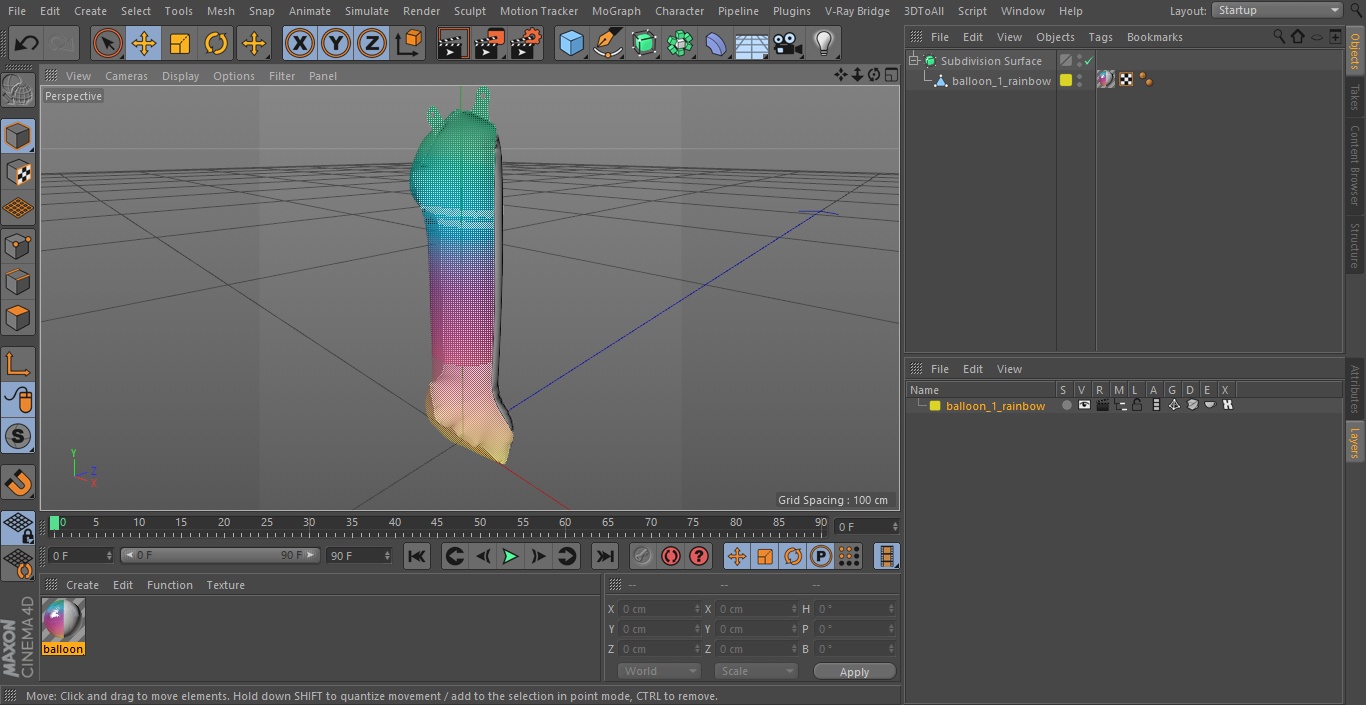Open the World coordinate dropdown
Viewport: 1366px width, 705px height.
[x=659, y=671]
